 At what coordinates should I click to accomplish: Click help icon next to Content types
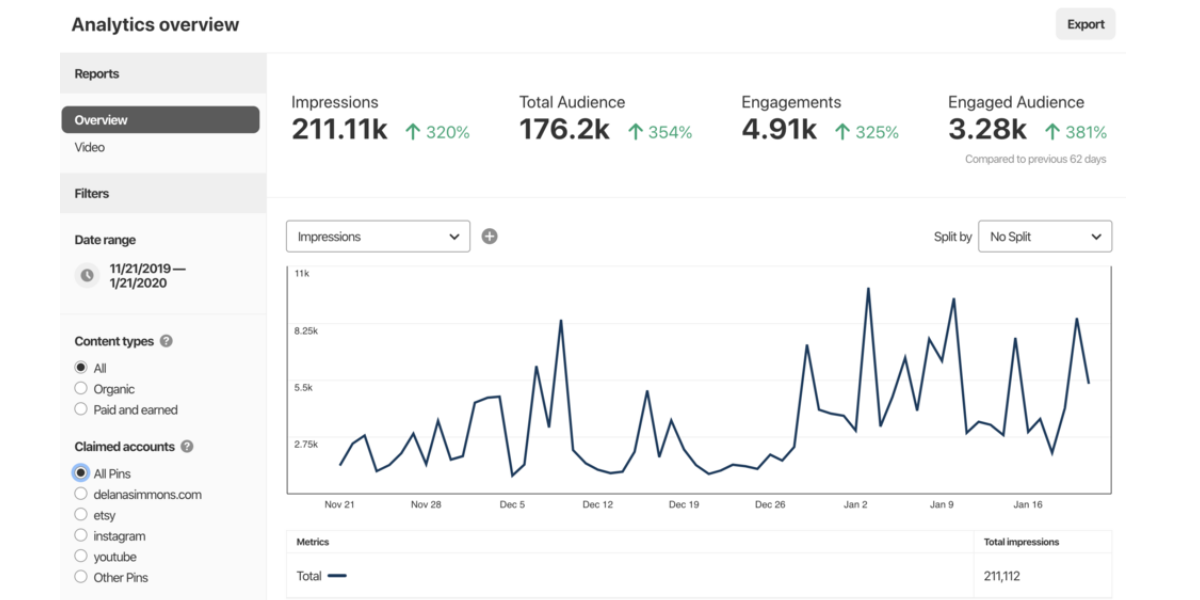pyautogui.click(x=166, y=341)
